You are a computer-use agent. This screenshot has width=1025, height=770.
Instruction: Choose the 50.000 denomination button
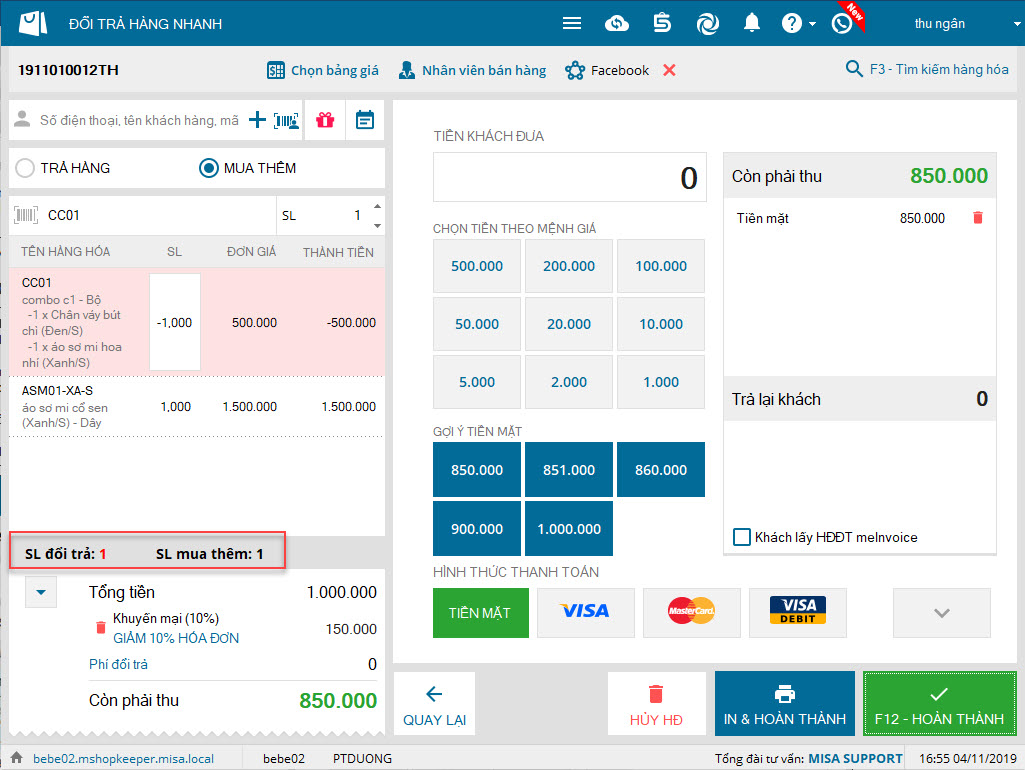[x=477, y=324]
